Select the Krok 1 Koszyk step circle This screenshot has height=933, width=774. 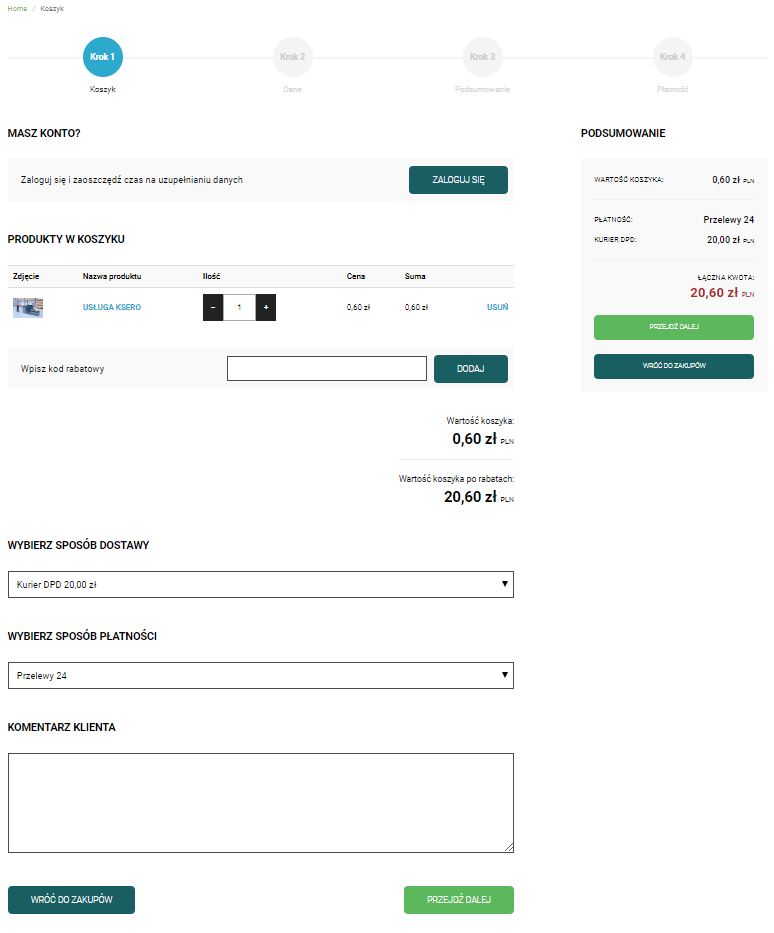pos(102,57)
